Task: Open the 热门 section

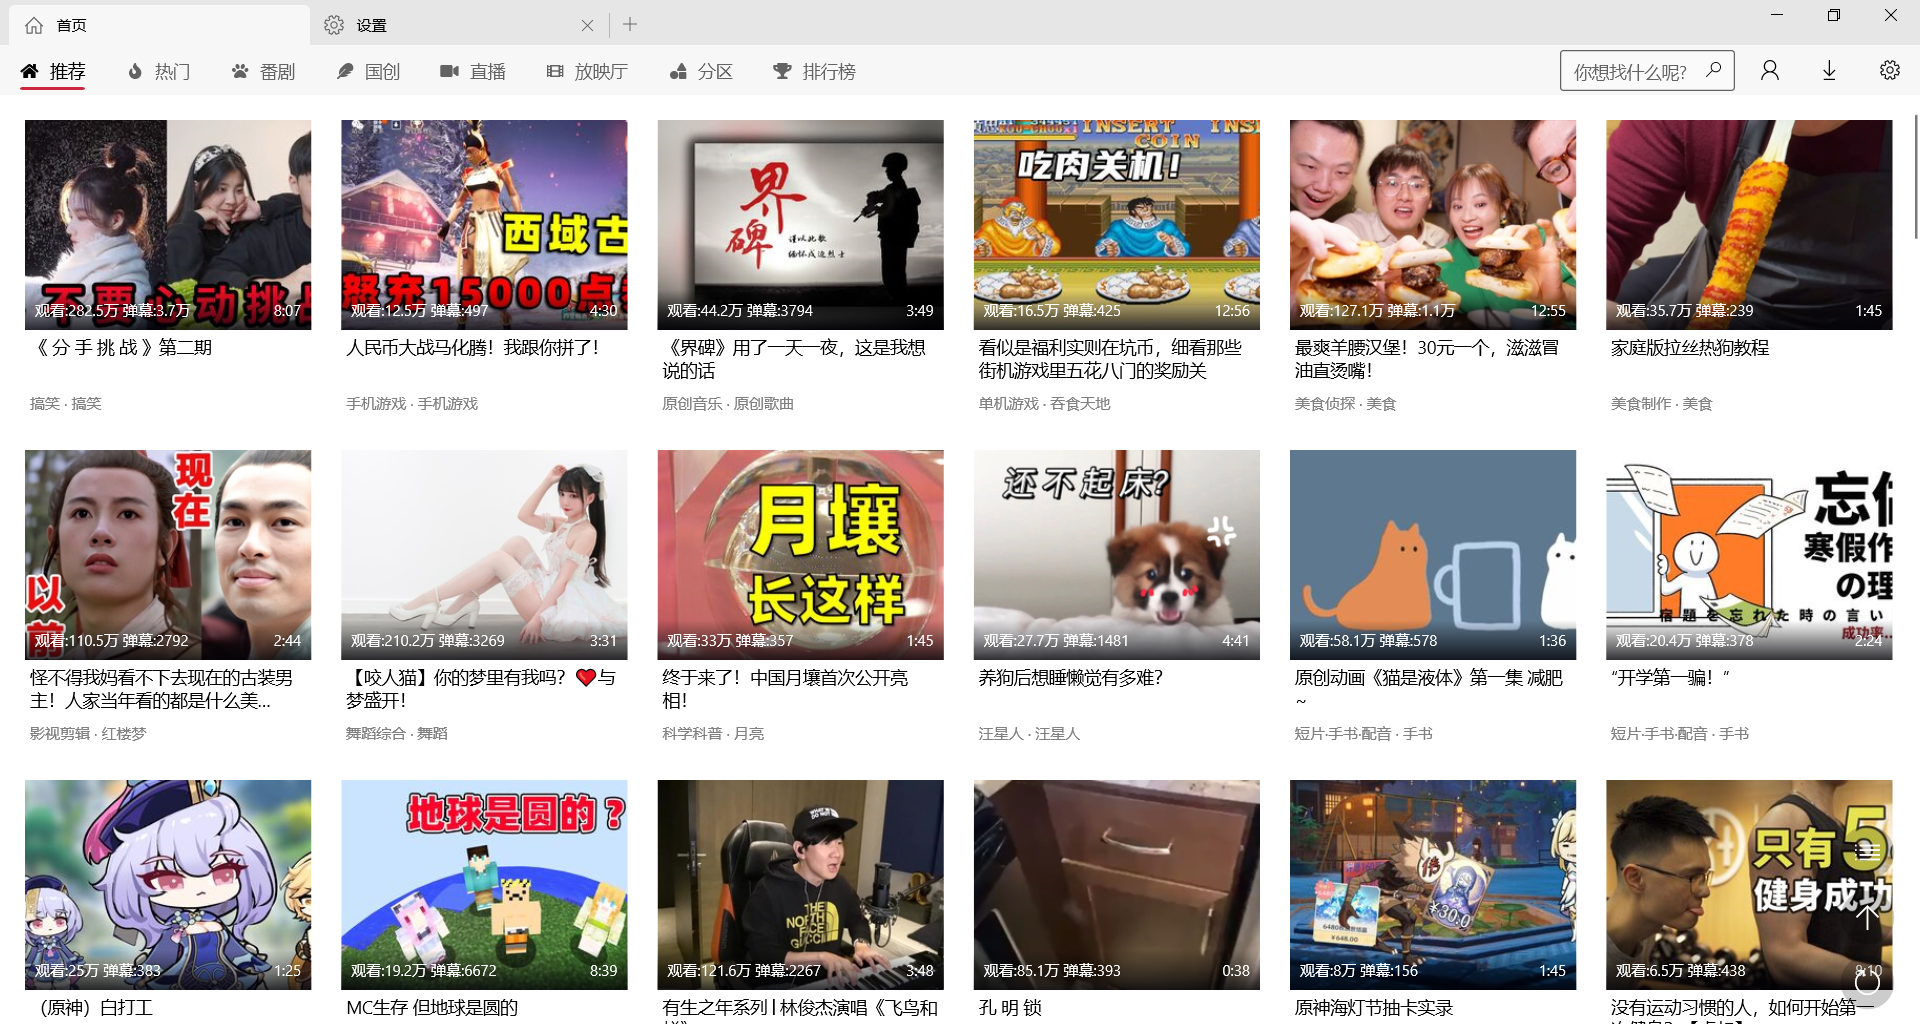Action: pyautogui.click(x=159, y=71)
